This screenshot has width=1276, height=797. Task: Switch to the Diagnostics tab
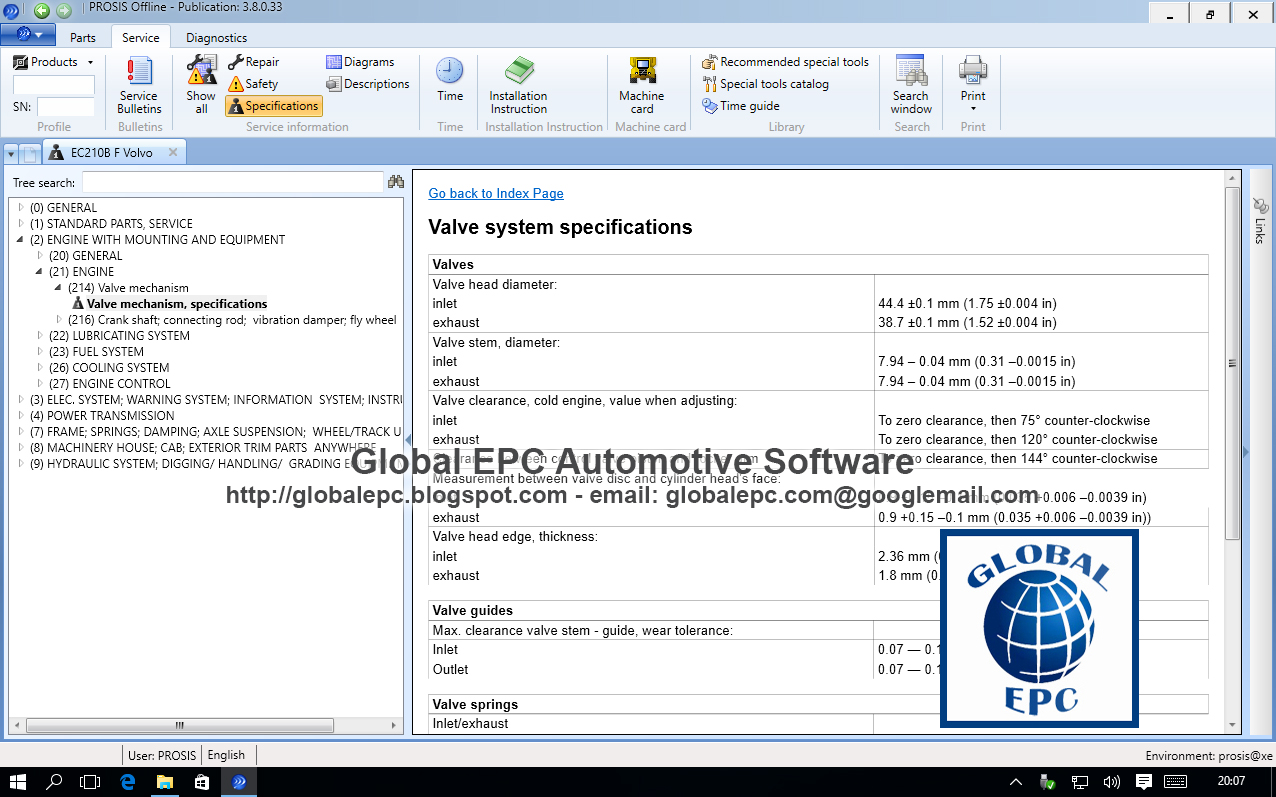click(x=216, y=36)
